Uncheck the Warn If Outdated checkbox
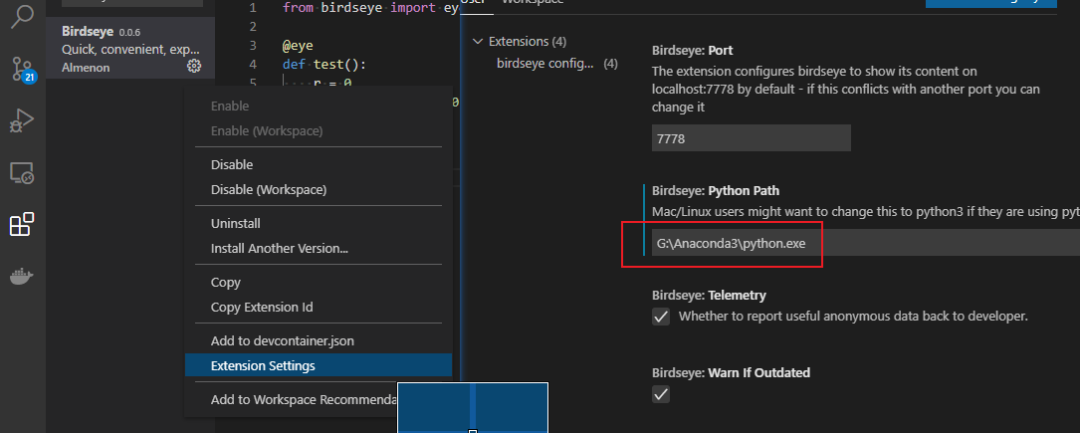This screenshot has height=433, width=1080. 661,394
